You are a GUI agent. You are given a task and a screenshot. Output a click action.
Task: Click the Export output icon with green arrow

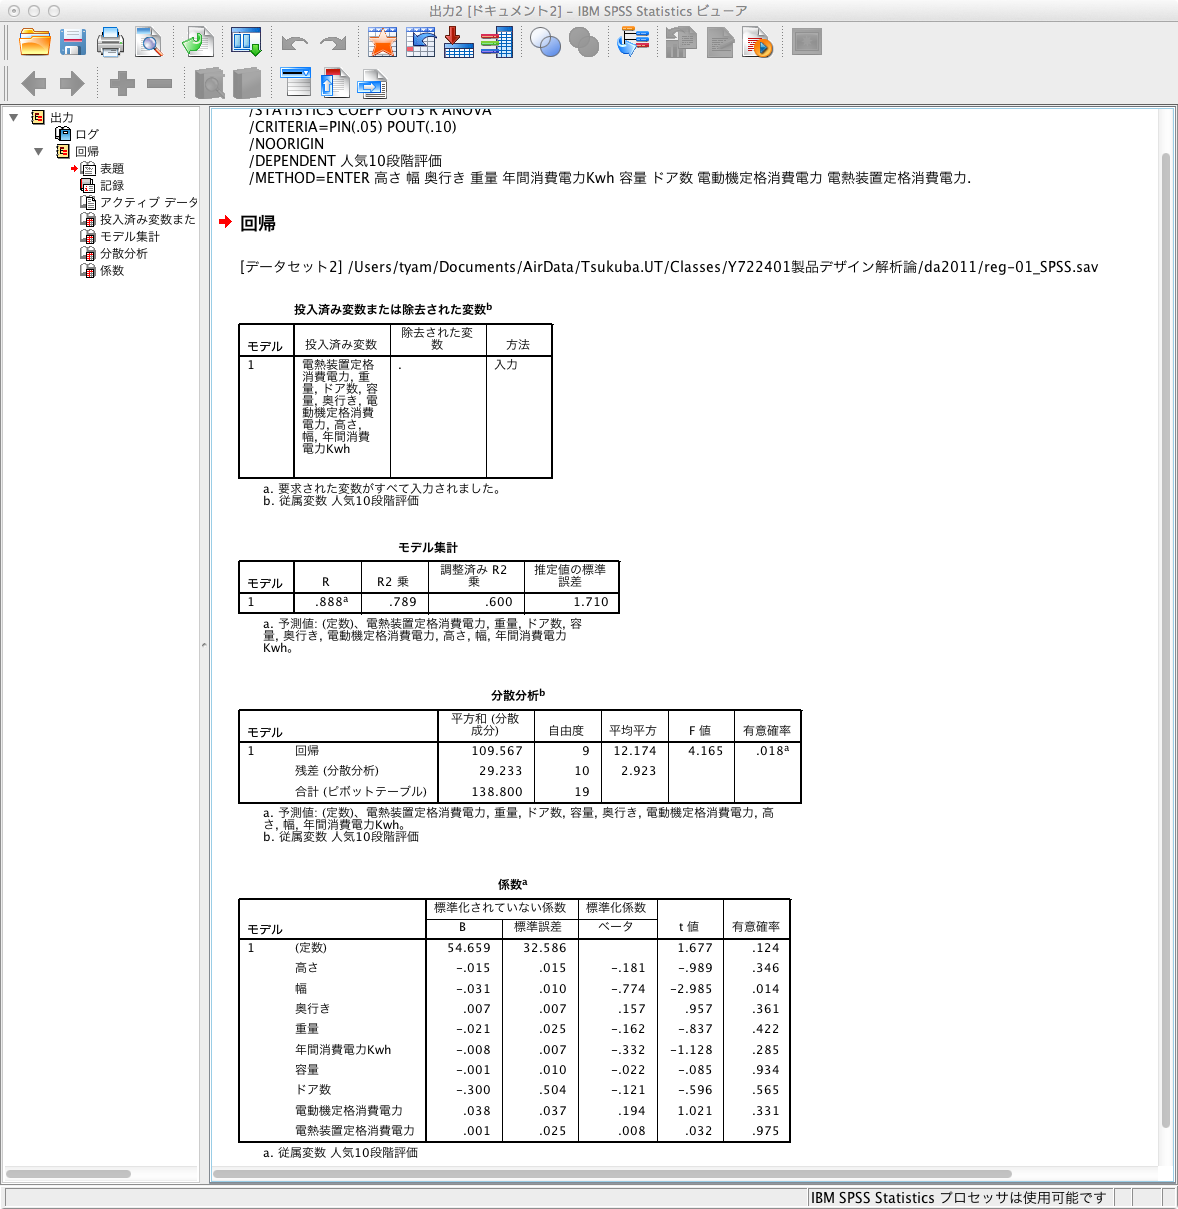[199, 42]
